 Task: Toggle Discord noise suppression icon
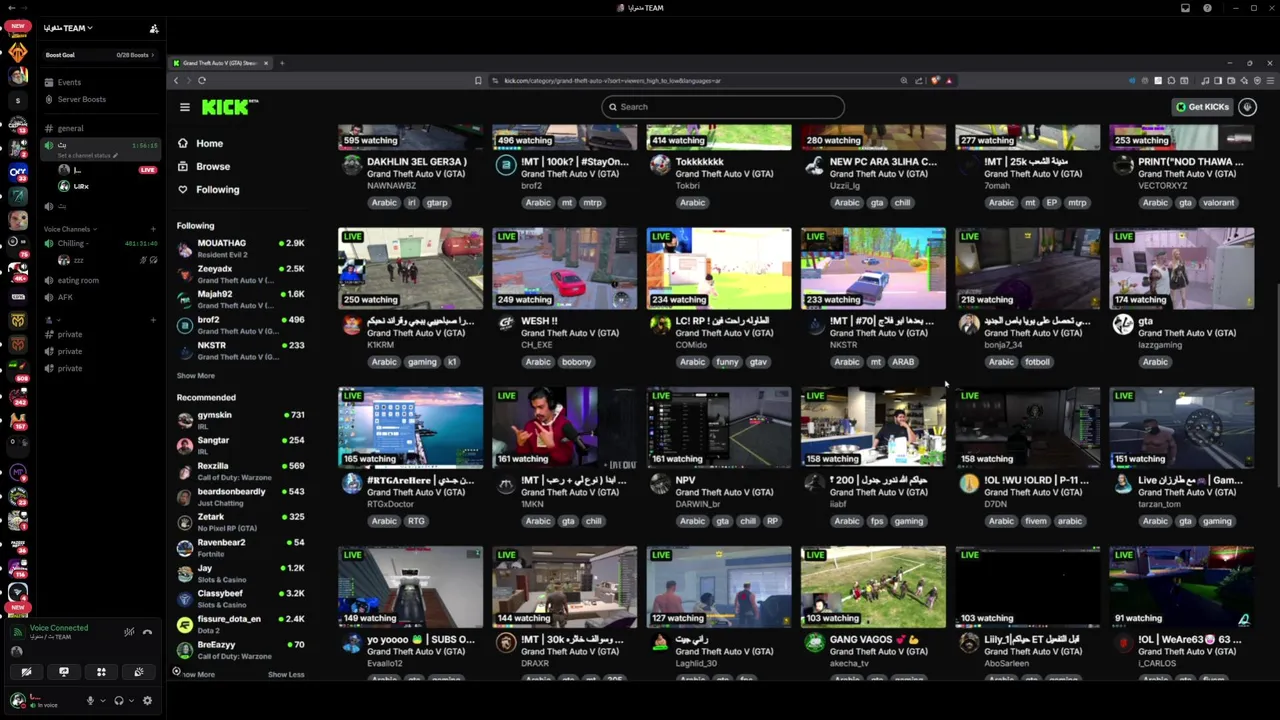point(129,632)
